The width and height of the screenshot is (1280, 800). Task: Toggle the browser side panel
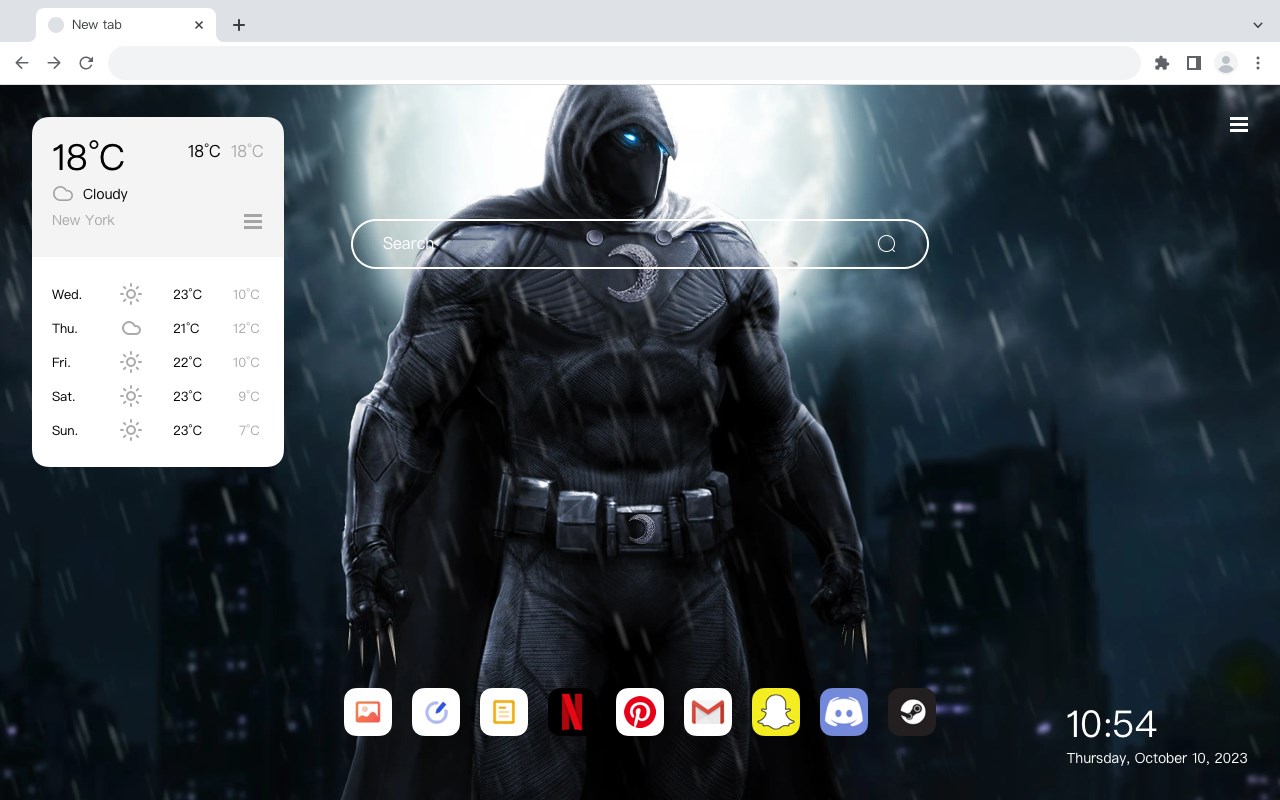[x=1193, y=63]
